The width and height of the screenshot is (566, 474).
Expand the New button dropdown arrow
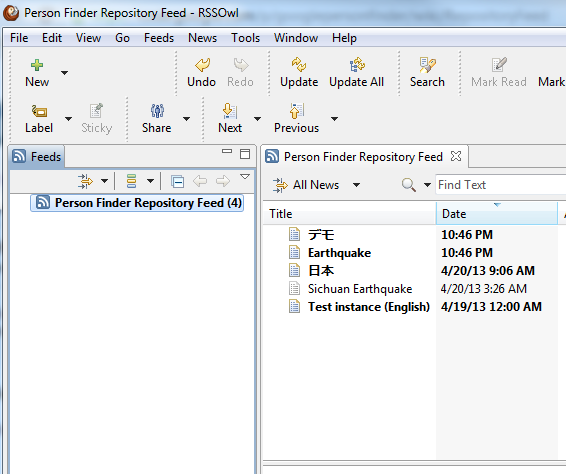[65, 73]
